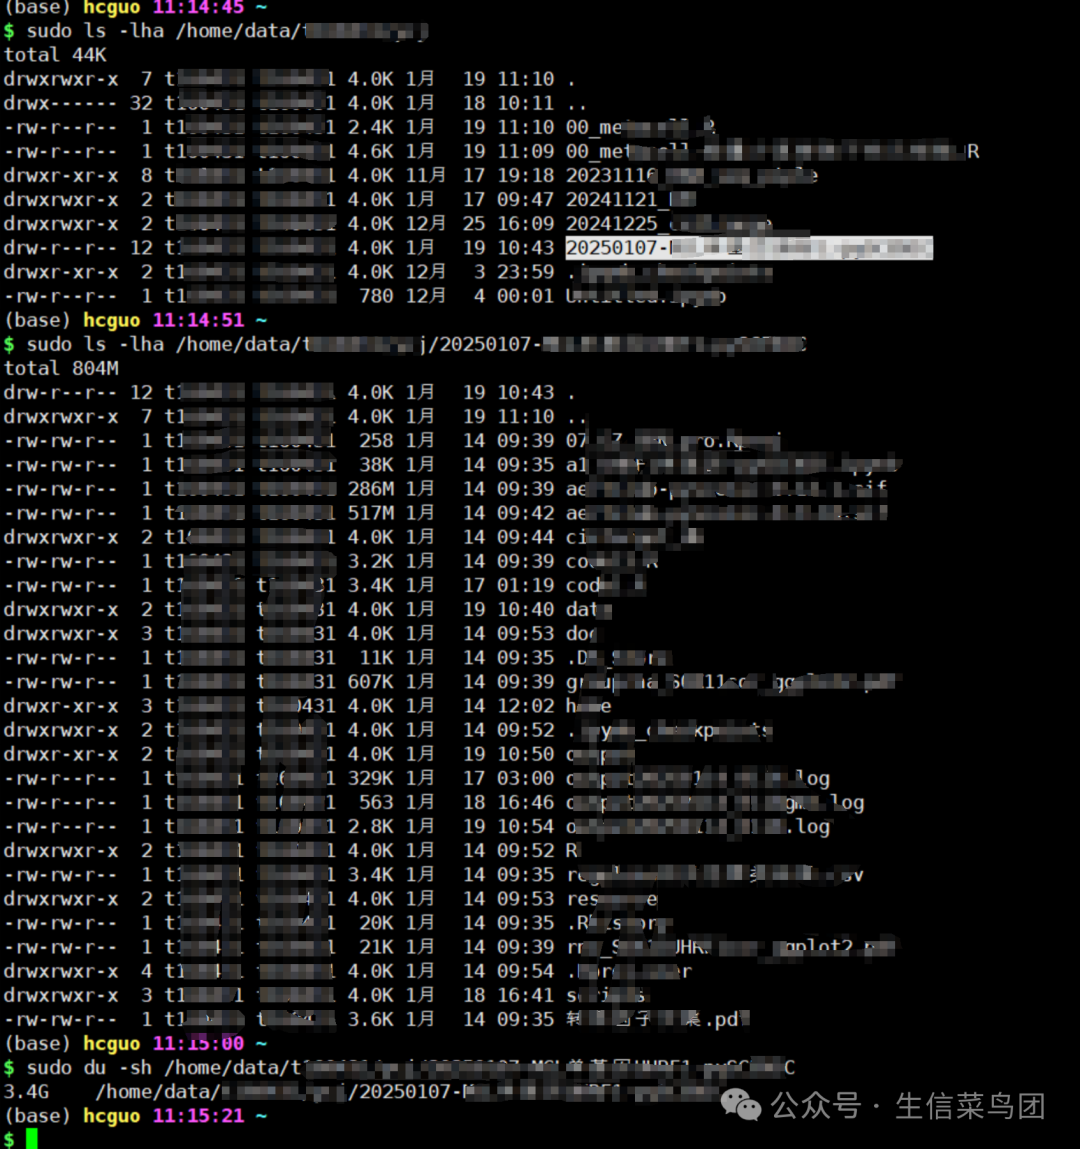
Task: Select the '607K' file size
Action: [x=370, y=682]
